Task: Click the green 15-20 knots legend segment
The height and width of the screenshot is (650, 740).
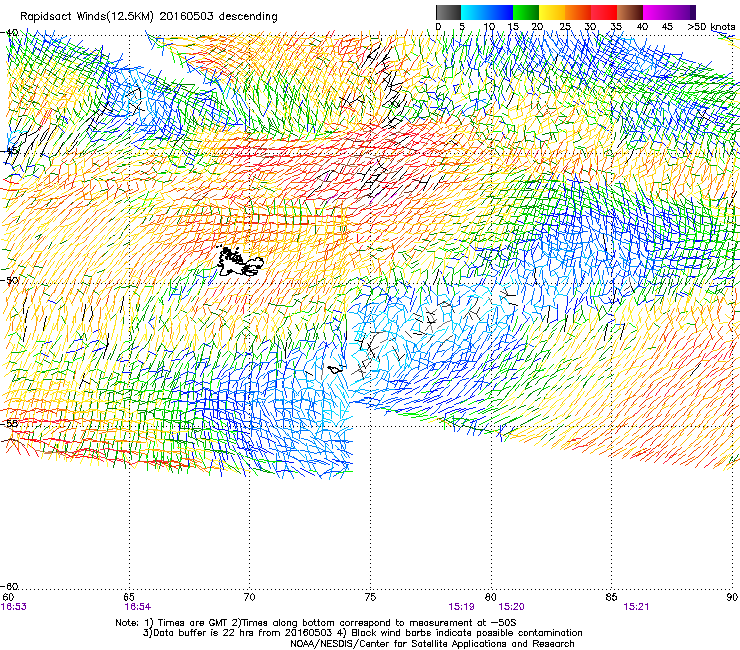Action: (x=526, y=12)
